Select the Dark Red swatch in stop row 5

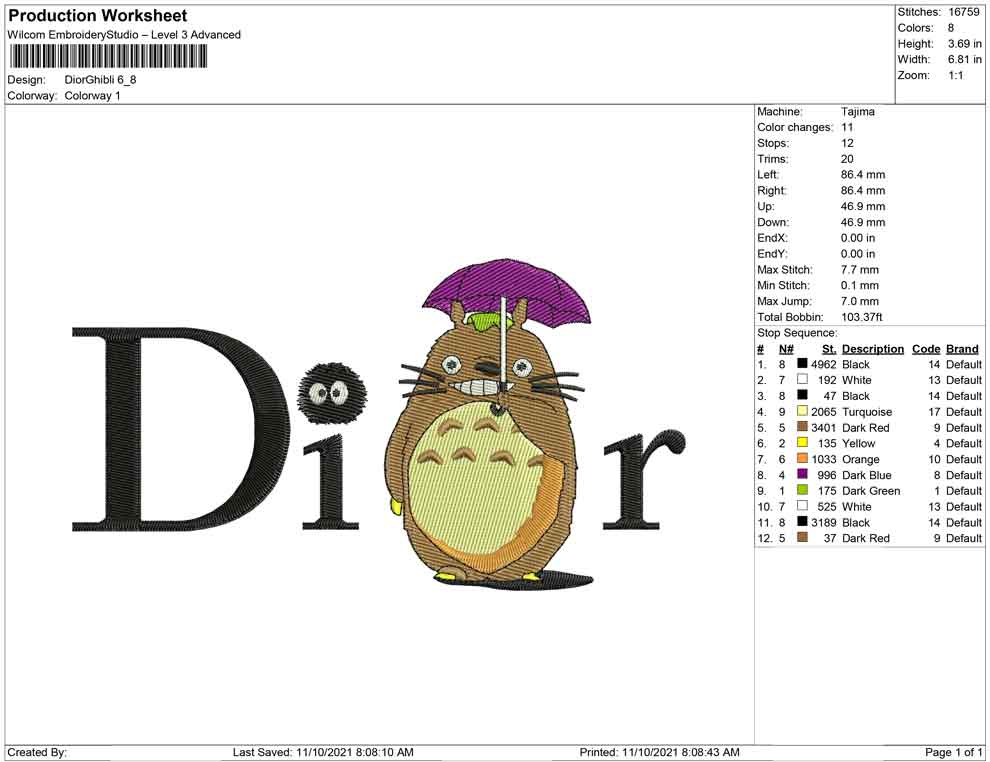click(x=802, y=427)
